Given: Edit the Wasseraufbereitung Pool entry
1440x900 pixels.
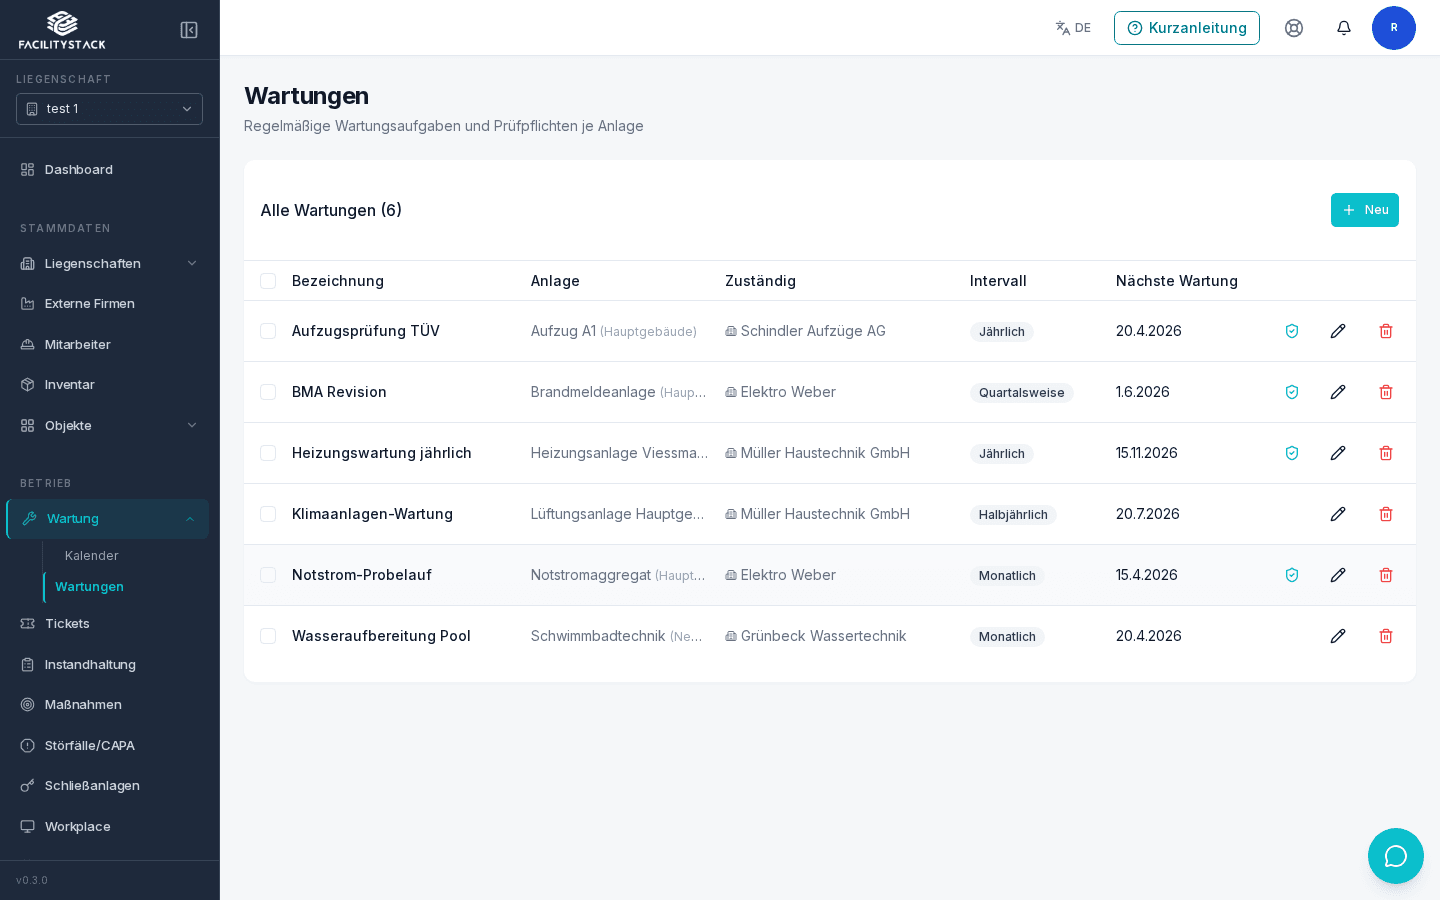Looking at the screenshot, I should 1338,636.
